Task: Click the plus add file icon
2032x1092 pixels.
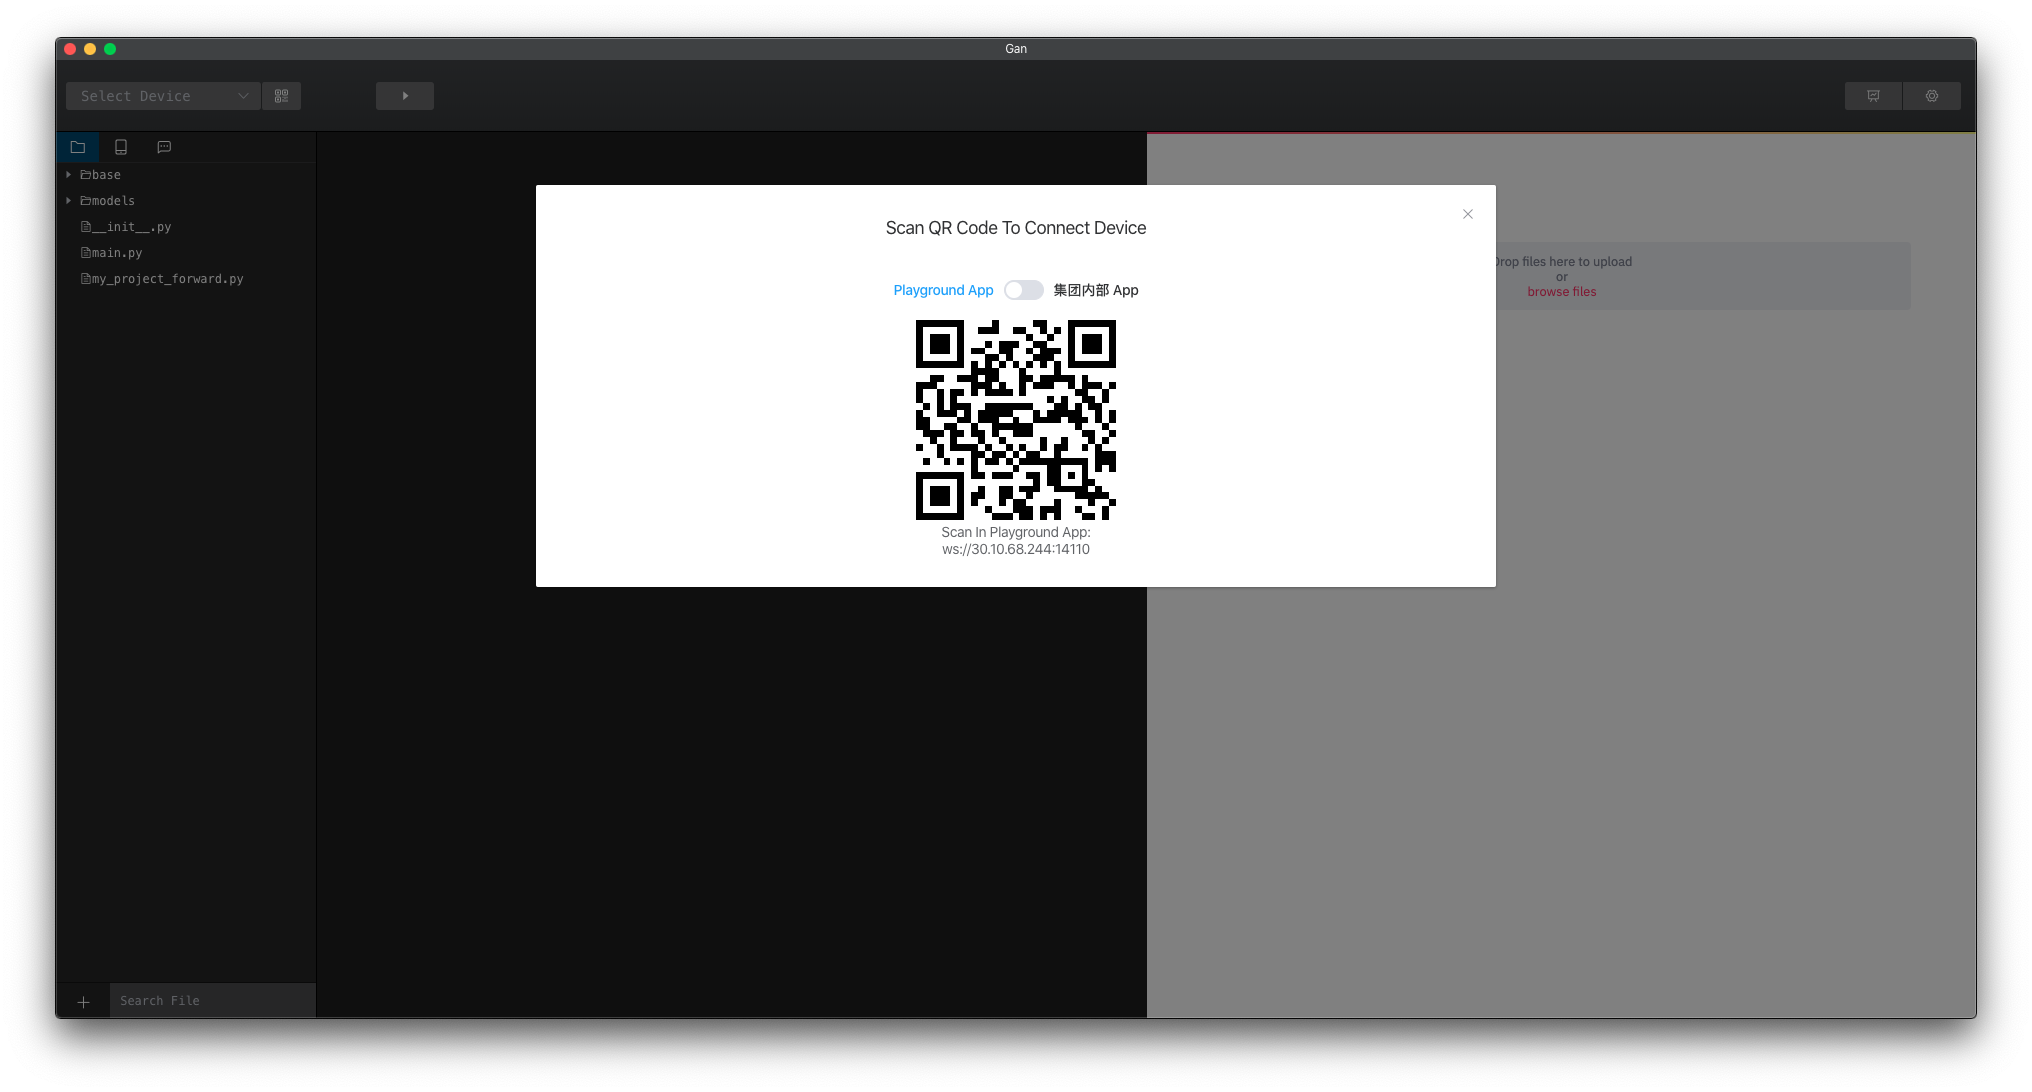Action: (x=84, y=1001)
